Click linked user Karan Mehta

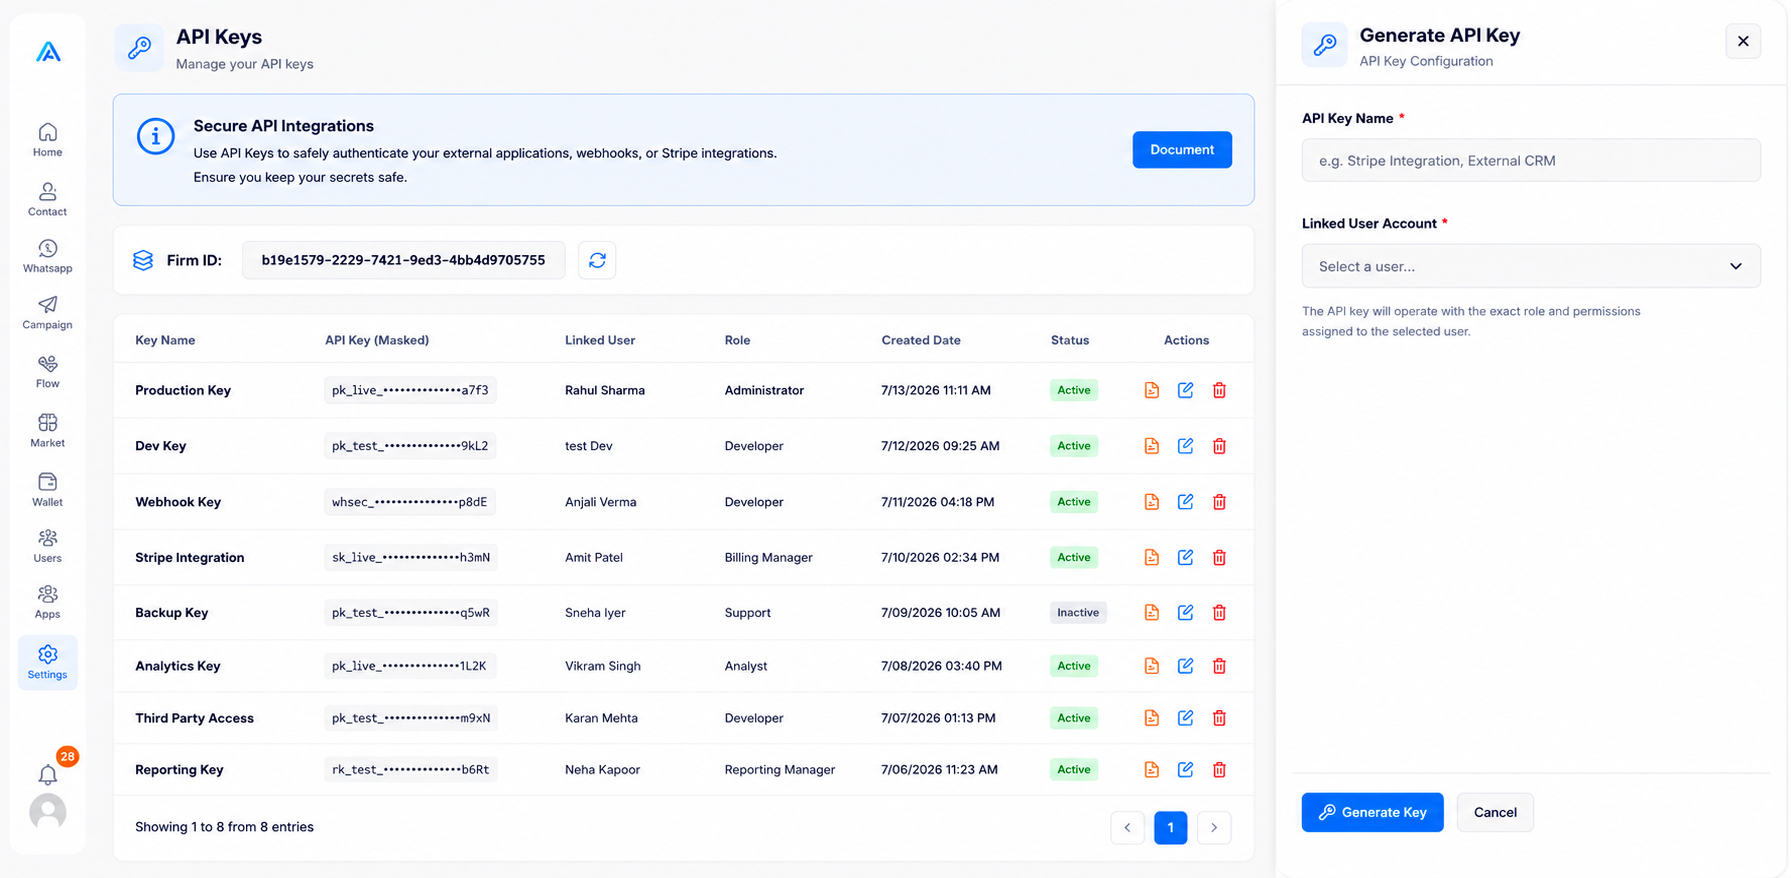click(x=601, y=718)
